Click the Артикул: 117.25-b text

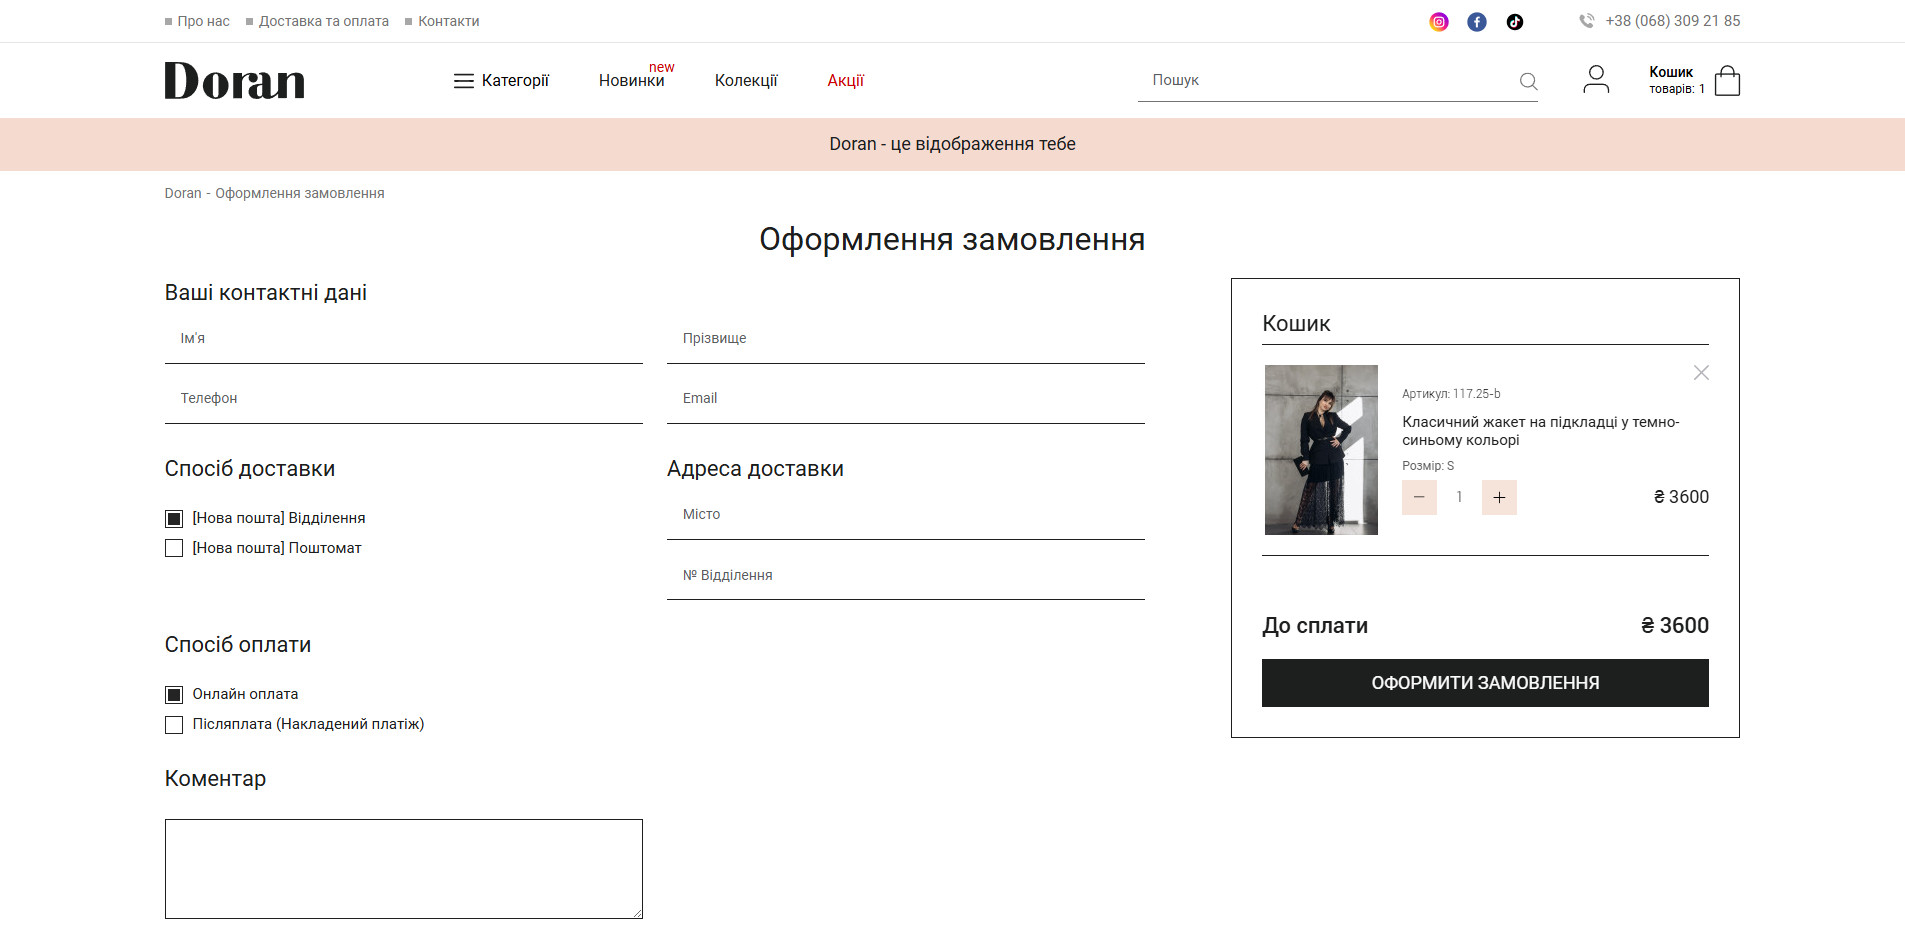(1451, 394)
